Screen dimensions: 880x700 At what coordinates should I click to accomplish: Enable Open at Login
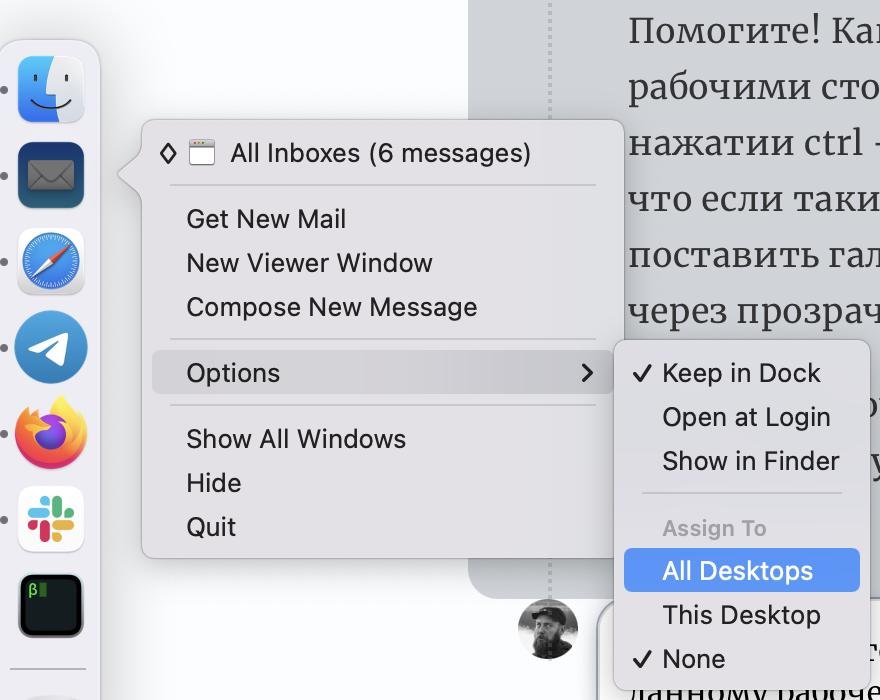point(746,417)
